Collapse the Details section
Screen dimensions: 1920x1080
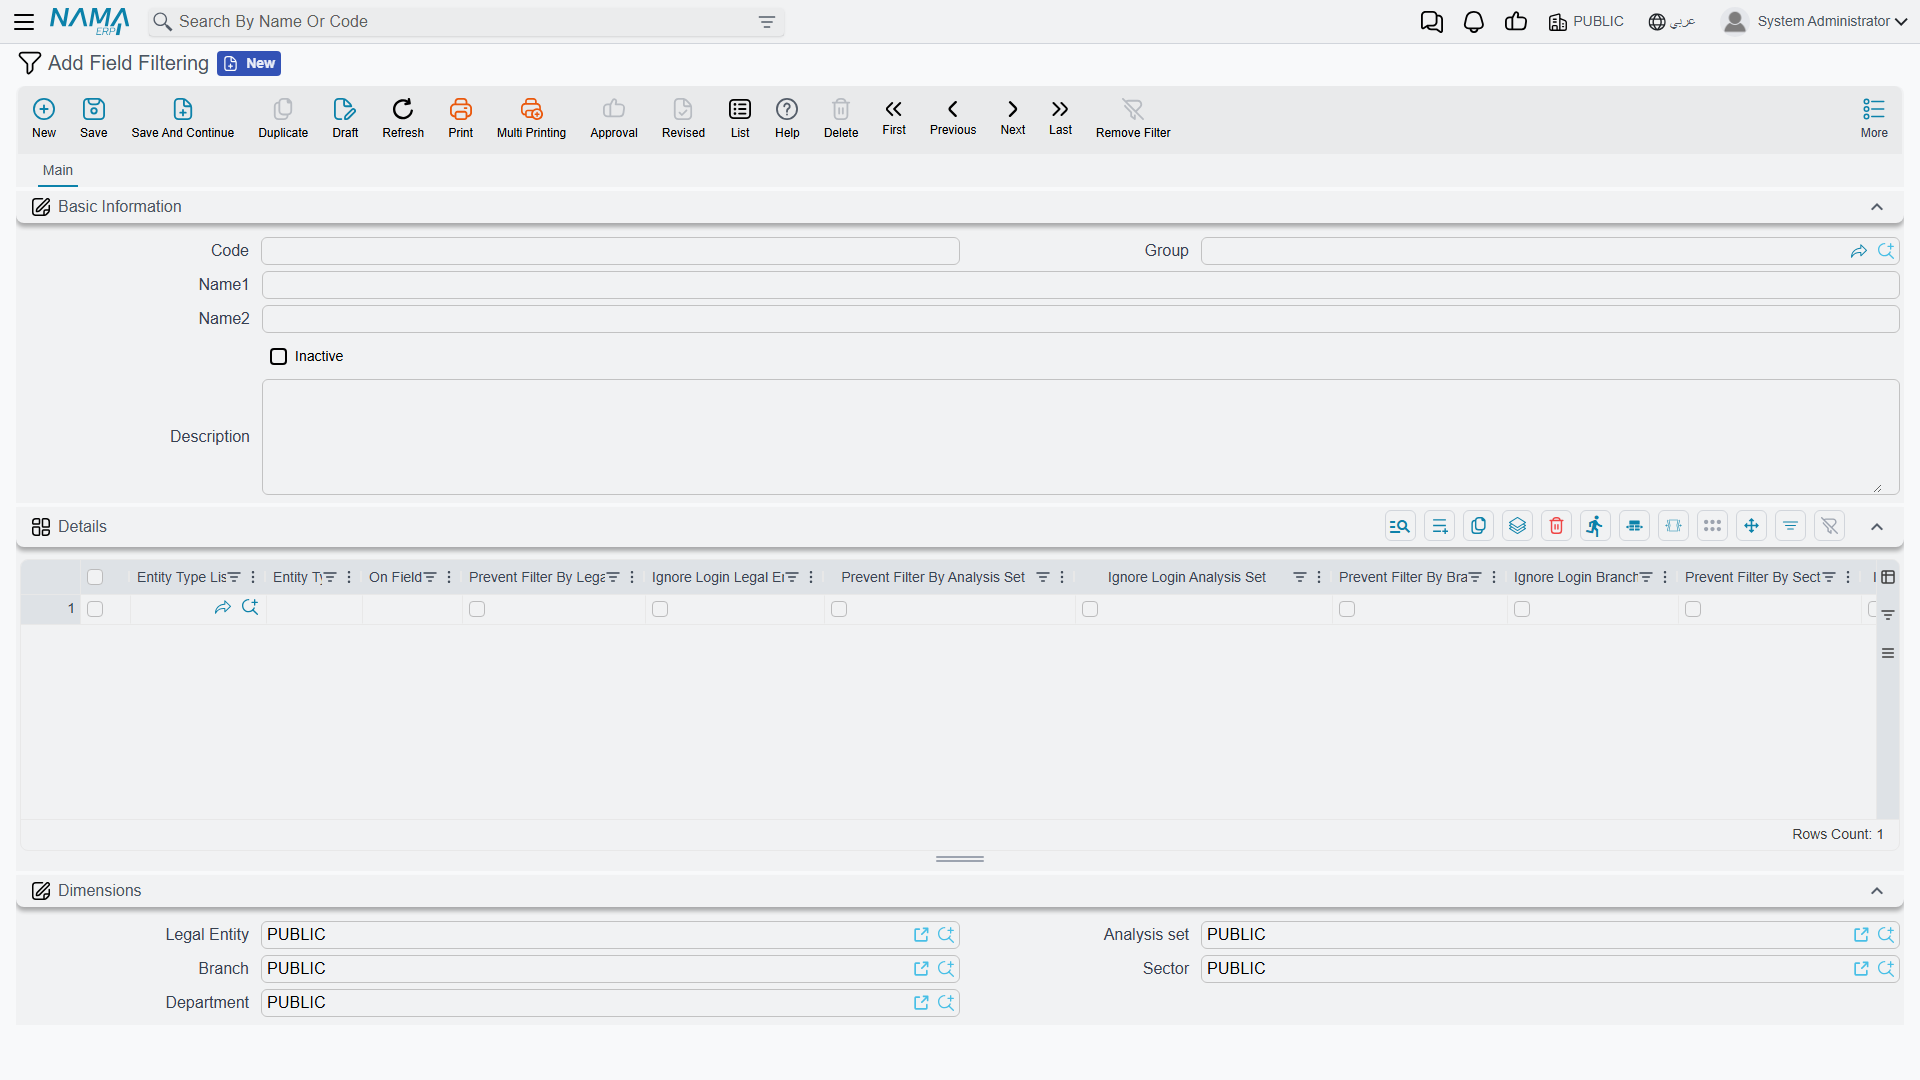tap(1877, 527)
